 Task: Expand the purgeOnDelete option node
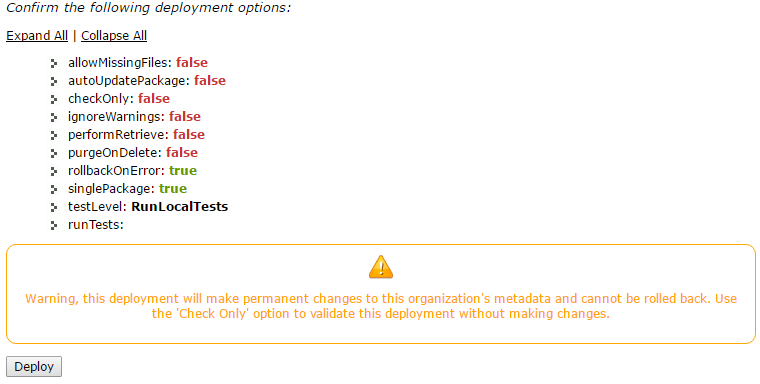[x=54, y=153]
